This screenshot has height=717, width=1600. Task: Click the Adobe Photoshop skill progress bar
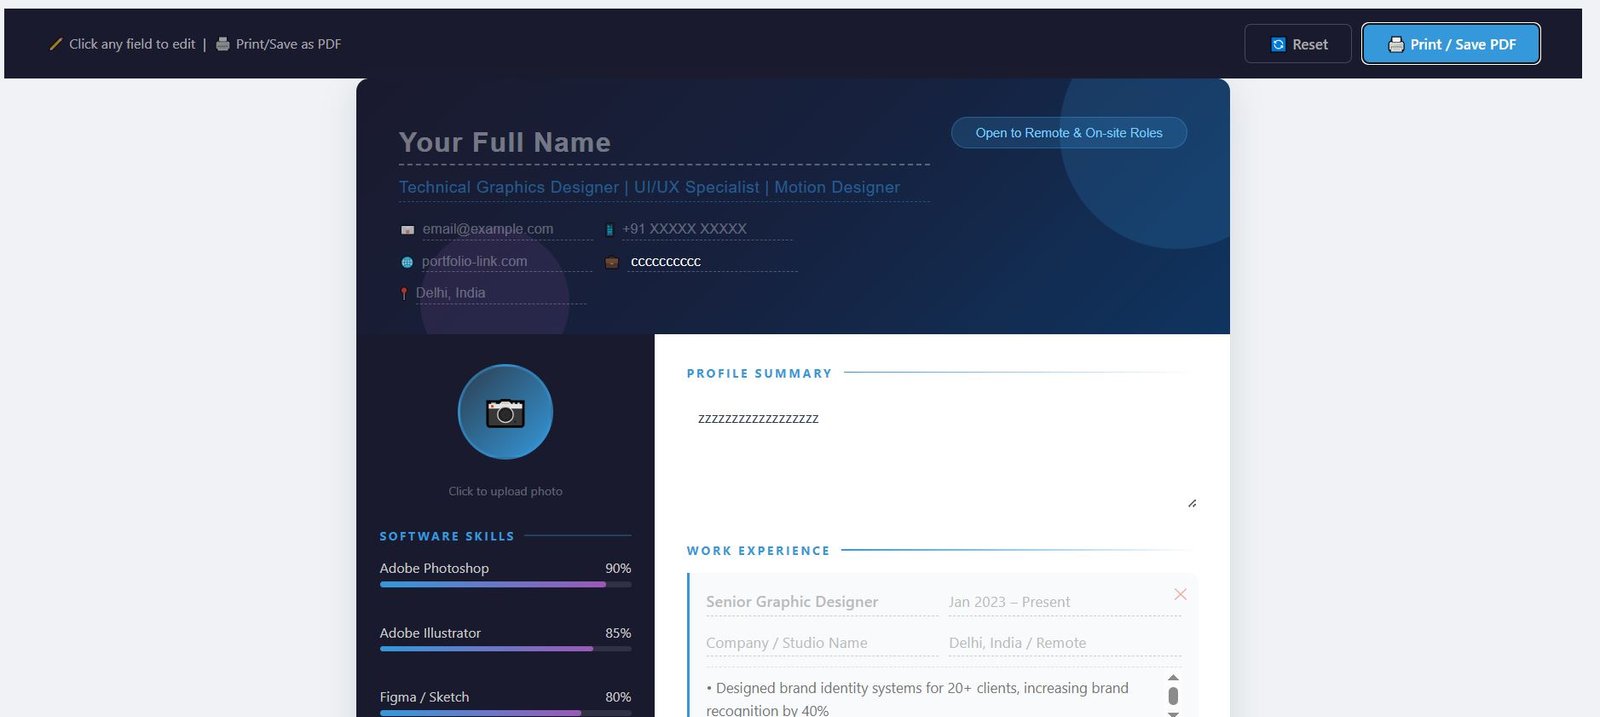coord(505,584)
